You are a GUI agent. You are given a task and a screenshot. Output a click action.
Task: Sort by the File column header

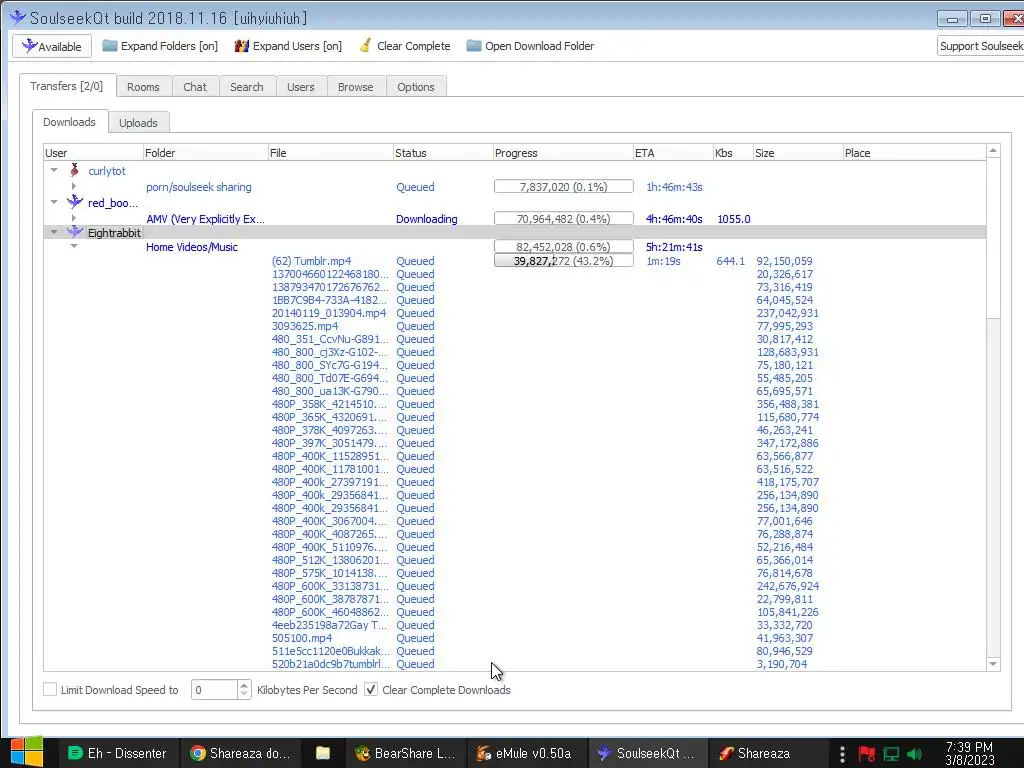pos(330,153)
